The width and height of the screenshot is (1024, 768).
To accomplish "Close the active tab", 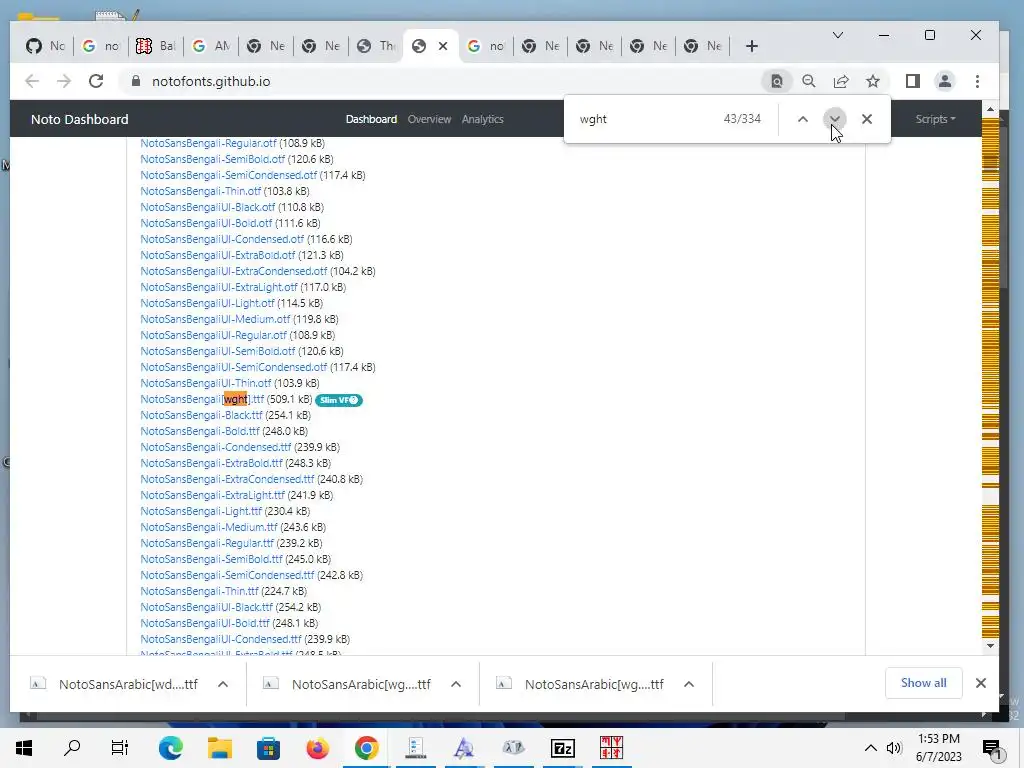I will [x=443, y=46].
